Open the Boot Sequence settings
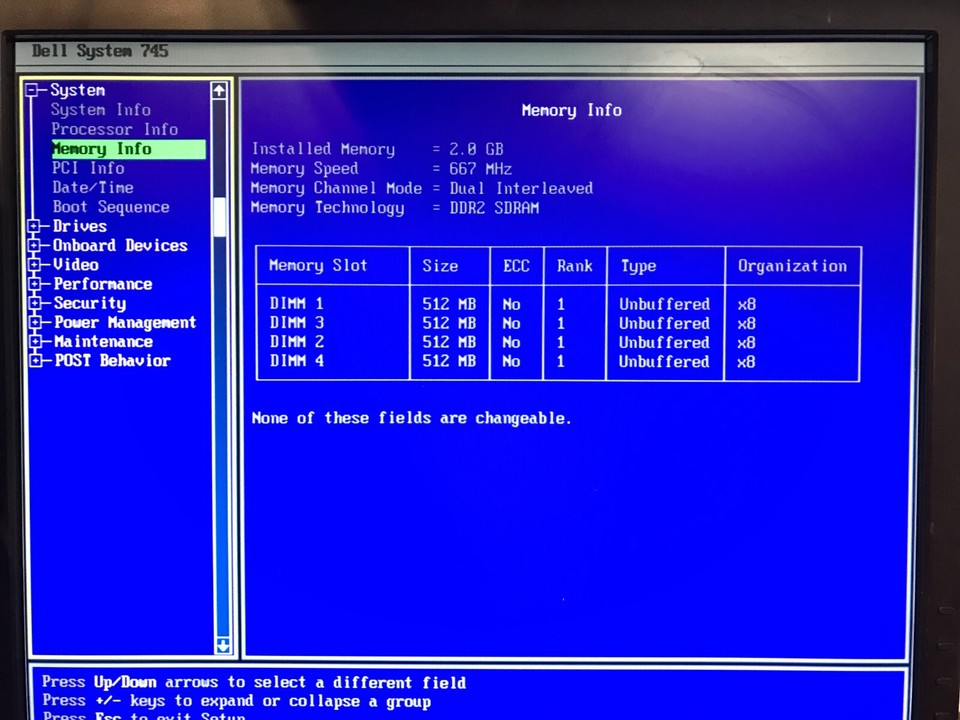Viewport: 960px width, 720px height. 110,207
